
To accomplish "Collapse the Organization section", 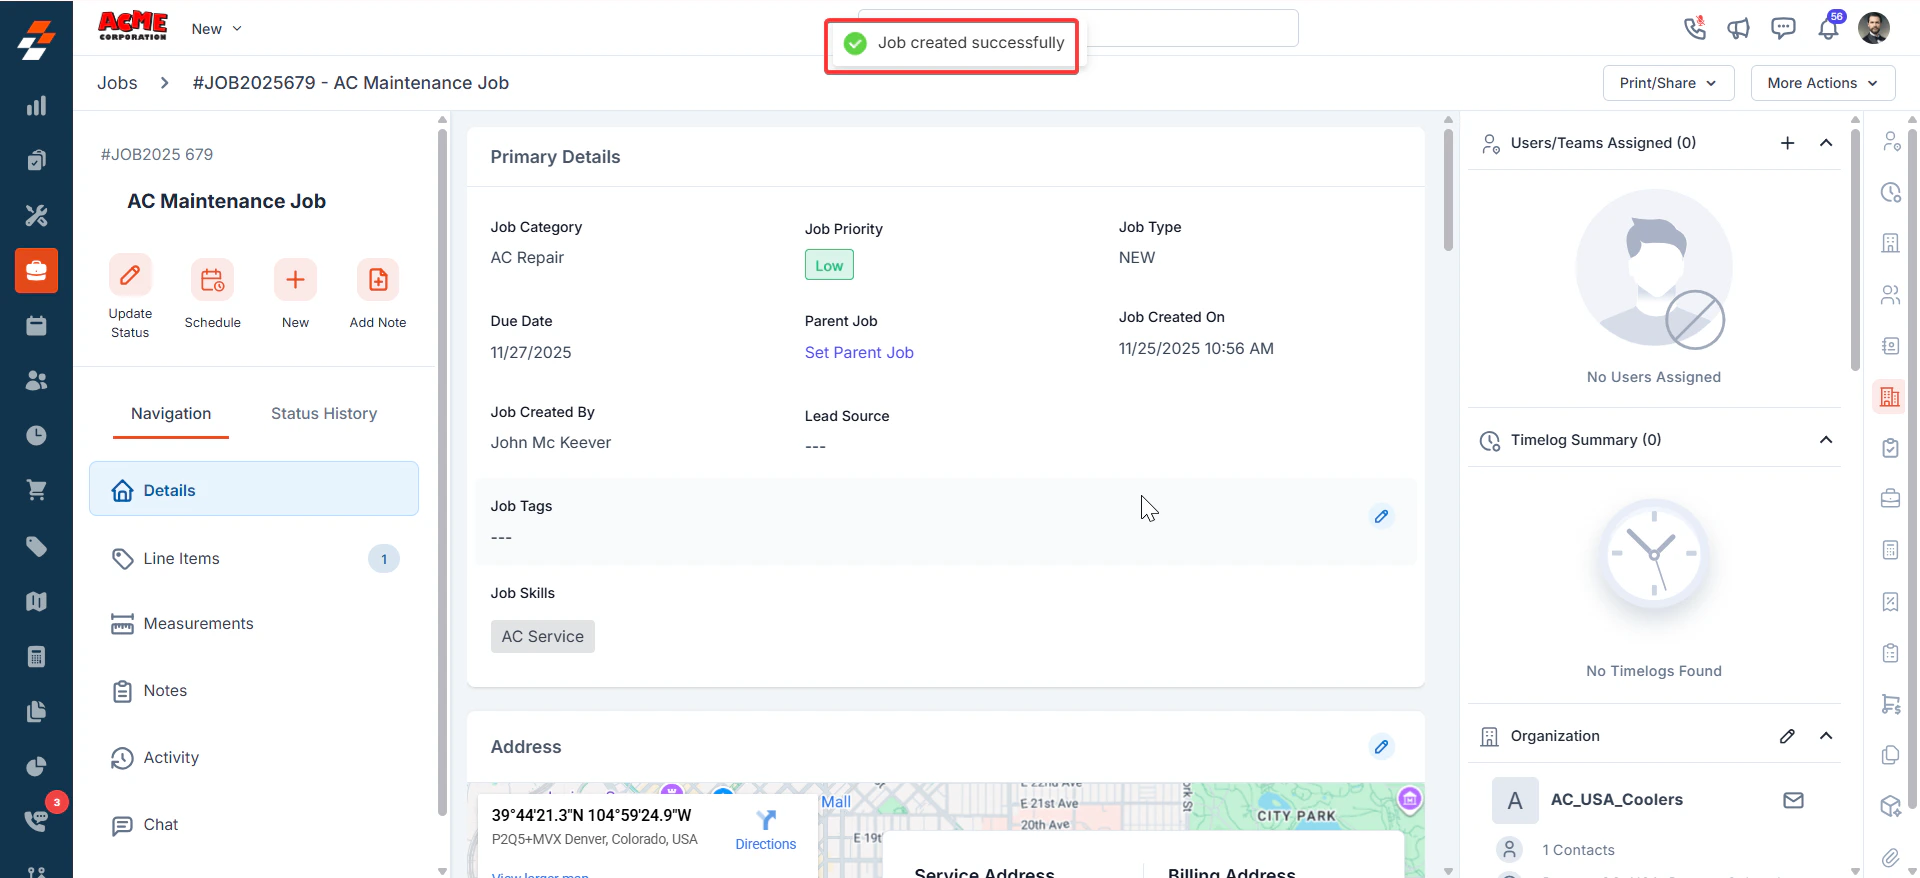I will pyautogui.click(x=1826, y=736).
